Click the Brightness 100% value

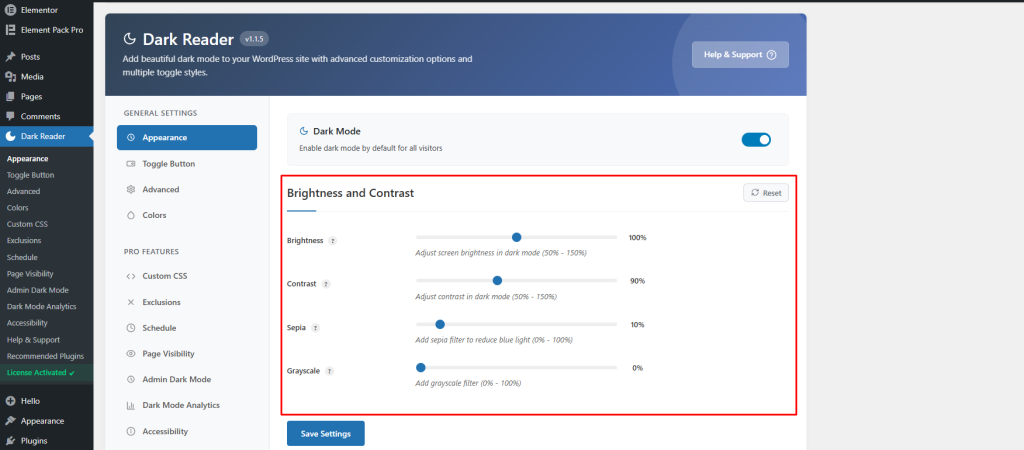637,238
